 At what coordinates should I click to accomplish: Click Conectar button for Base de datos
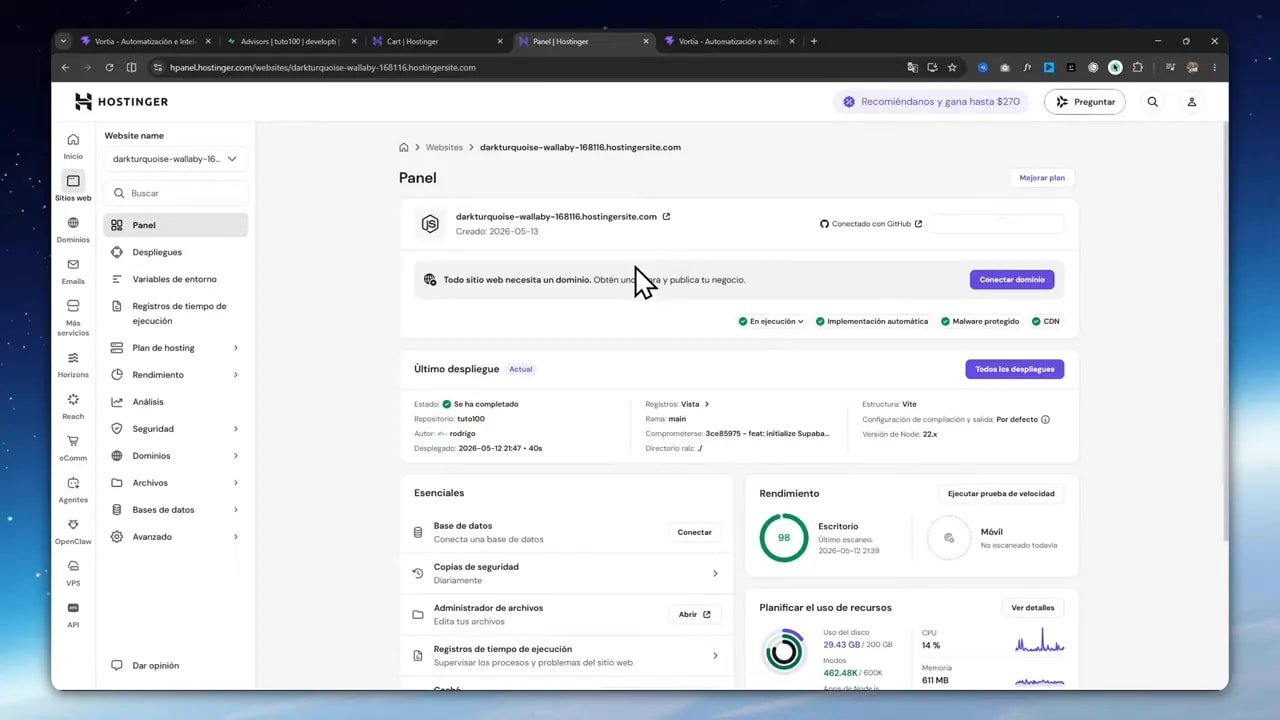coord(695,532)
